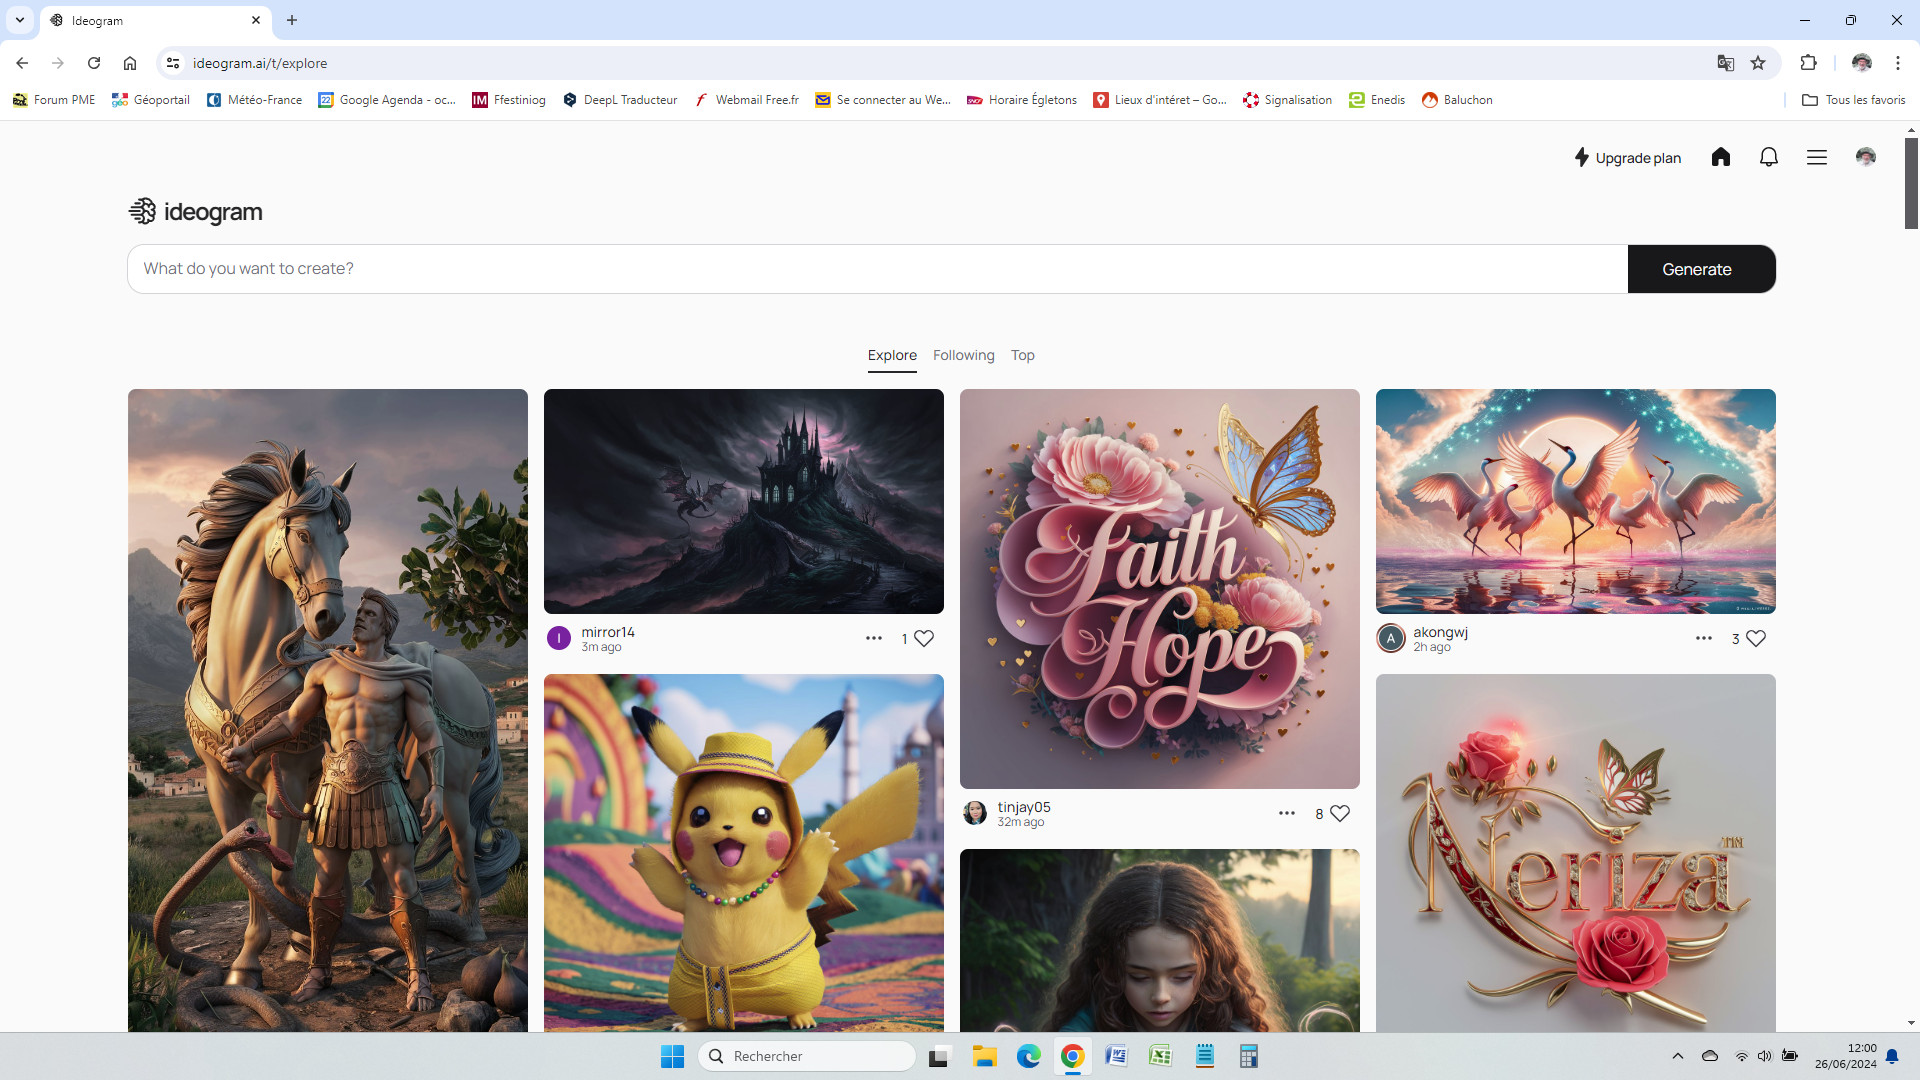Open the Chrome profile avatar
1920x1080 pixels.
(1861, 63)
